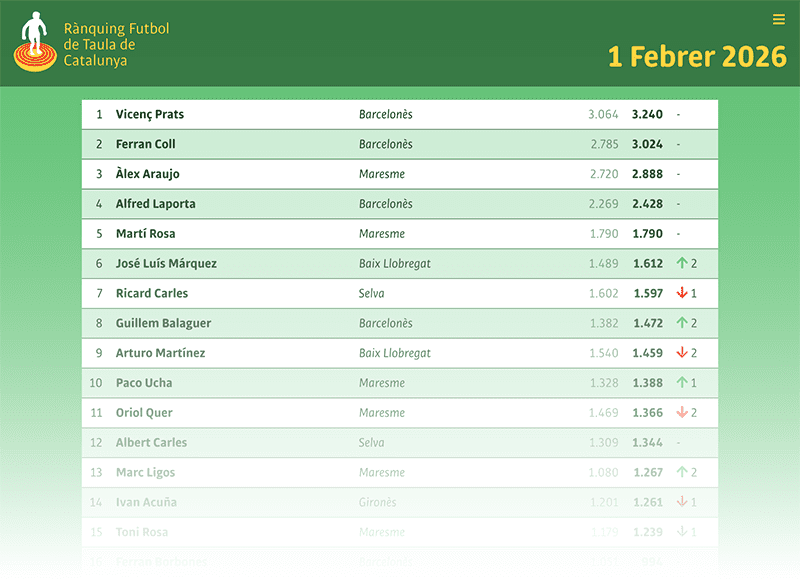The image size is (800, 579).
Task: Click green up arrow beside Guillem Balaguer
Action: tap(682, 324)
